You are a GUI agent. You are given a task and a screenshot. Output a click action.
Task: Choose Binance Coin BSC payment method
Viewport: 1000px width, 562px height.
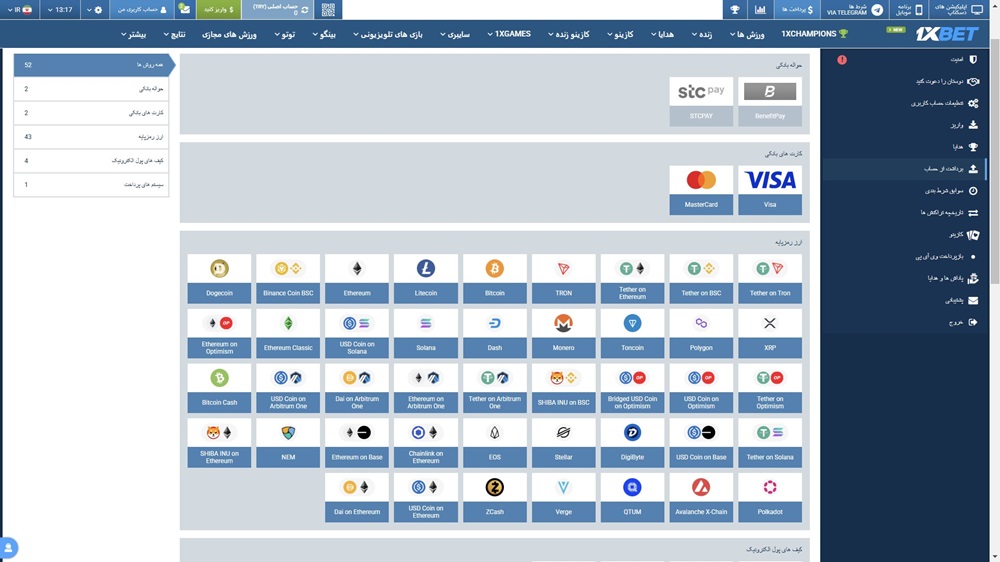[x=288, y=278]
